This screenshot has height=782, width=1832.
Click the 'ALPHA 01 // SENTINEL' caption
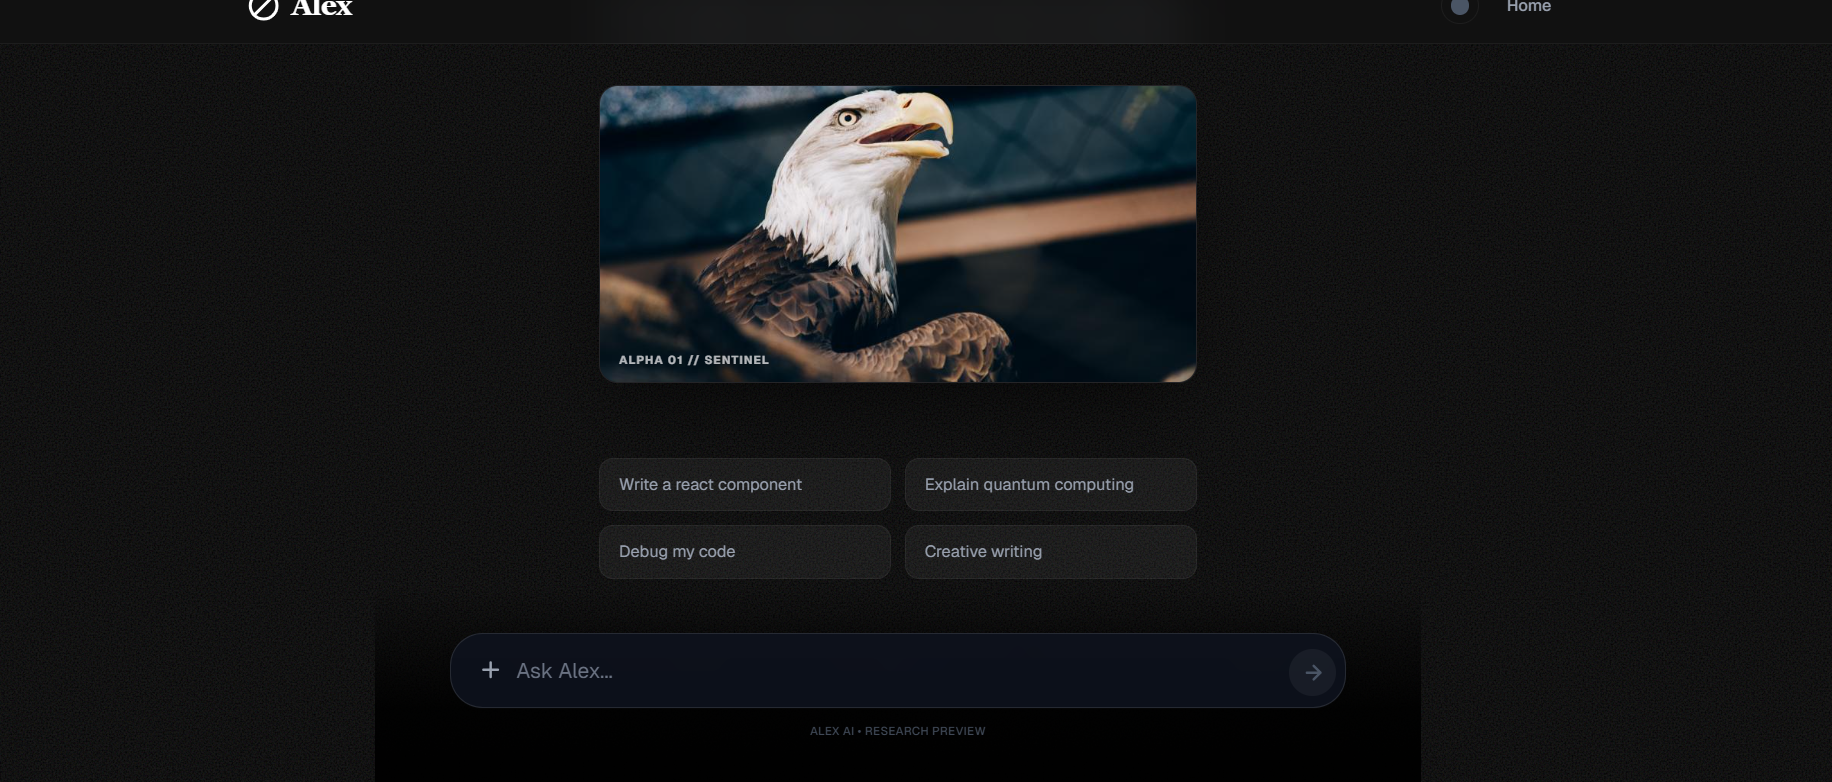tap(694, 360)
